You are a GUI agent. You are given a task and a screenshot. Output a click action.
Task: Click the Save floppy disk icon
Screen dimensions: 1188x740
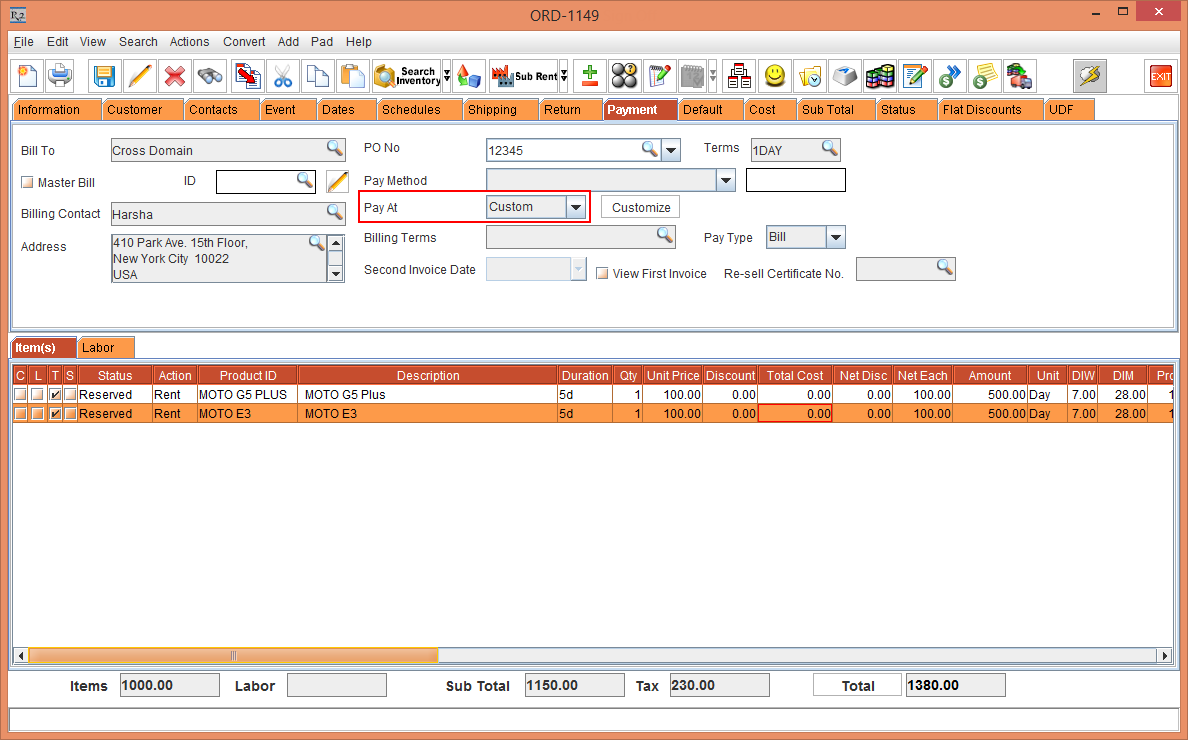[104, 76]
